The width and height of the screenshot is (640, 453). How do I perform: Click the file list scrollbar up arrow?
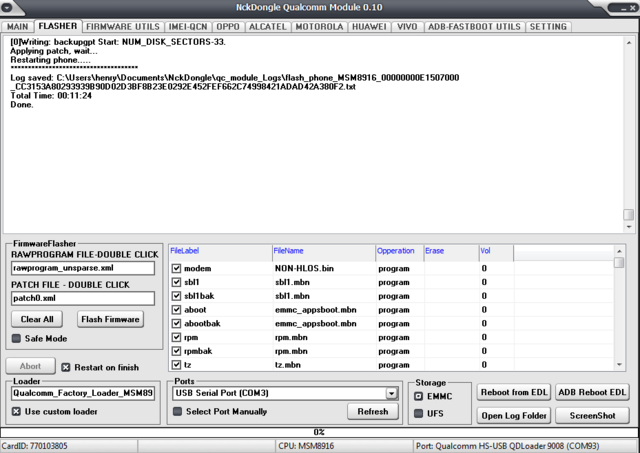(x=619, y=251)
